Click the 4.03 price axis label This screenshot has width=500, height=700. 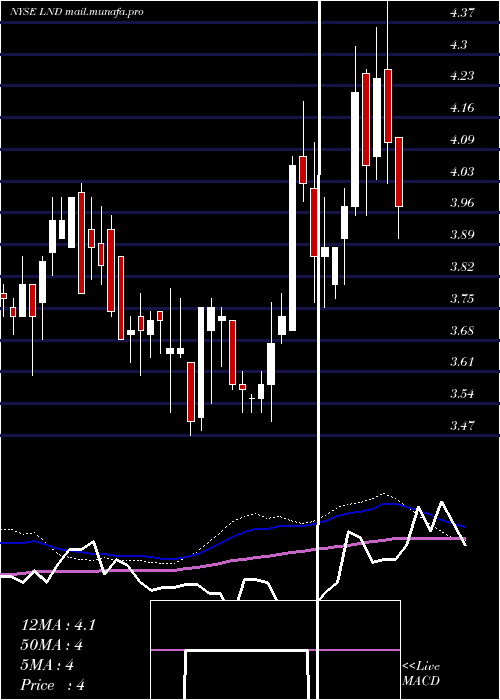click(x=462, y=172)
